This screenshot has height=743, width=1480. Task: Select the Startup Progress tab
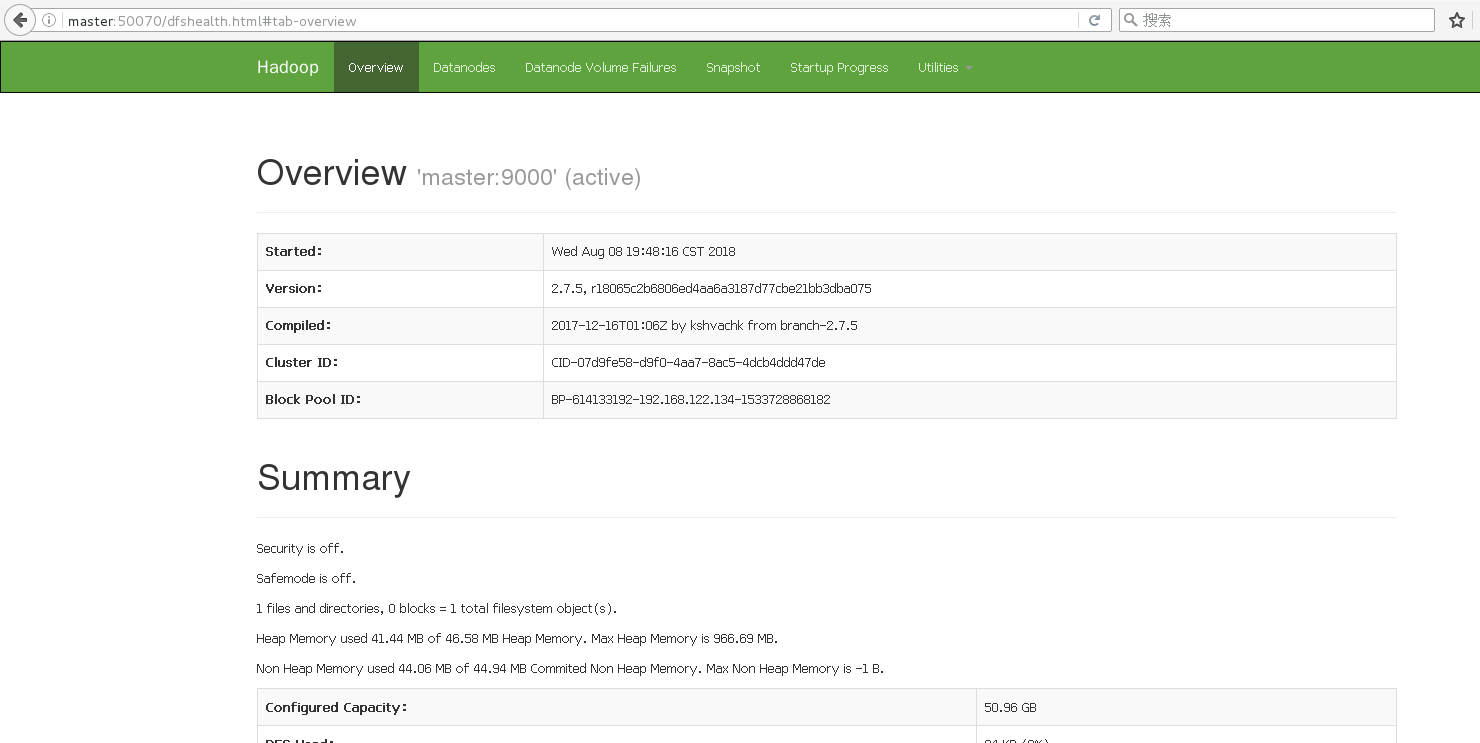tap(839, 68)
